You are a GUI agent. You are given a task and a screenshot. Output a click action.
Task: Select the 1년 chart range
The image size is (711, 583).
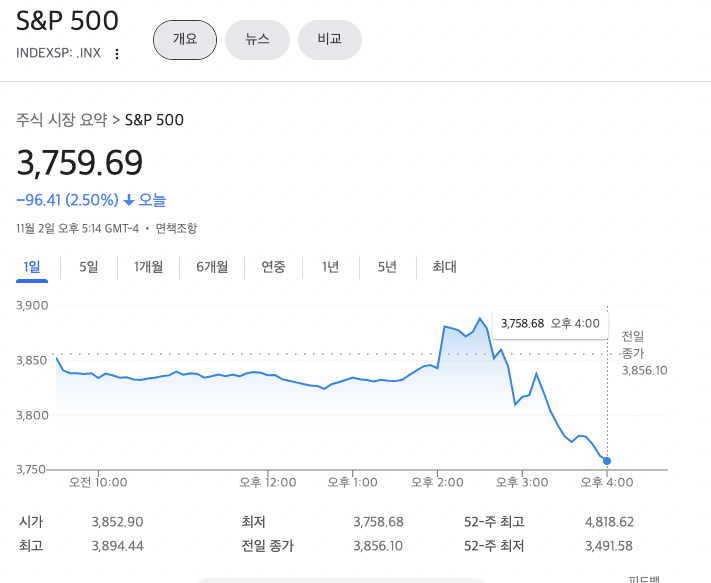[x=331, y=267]
